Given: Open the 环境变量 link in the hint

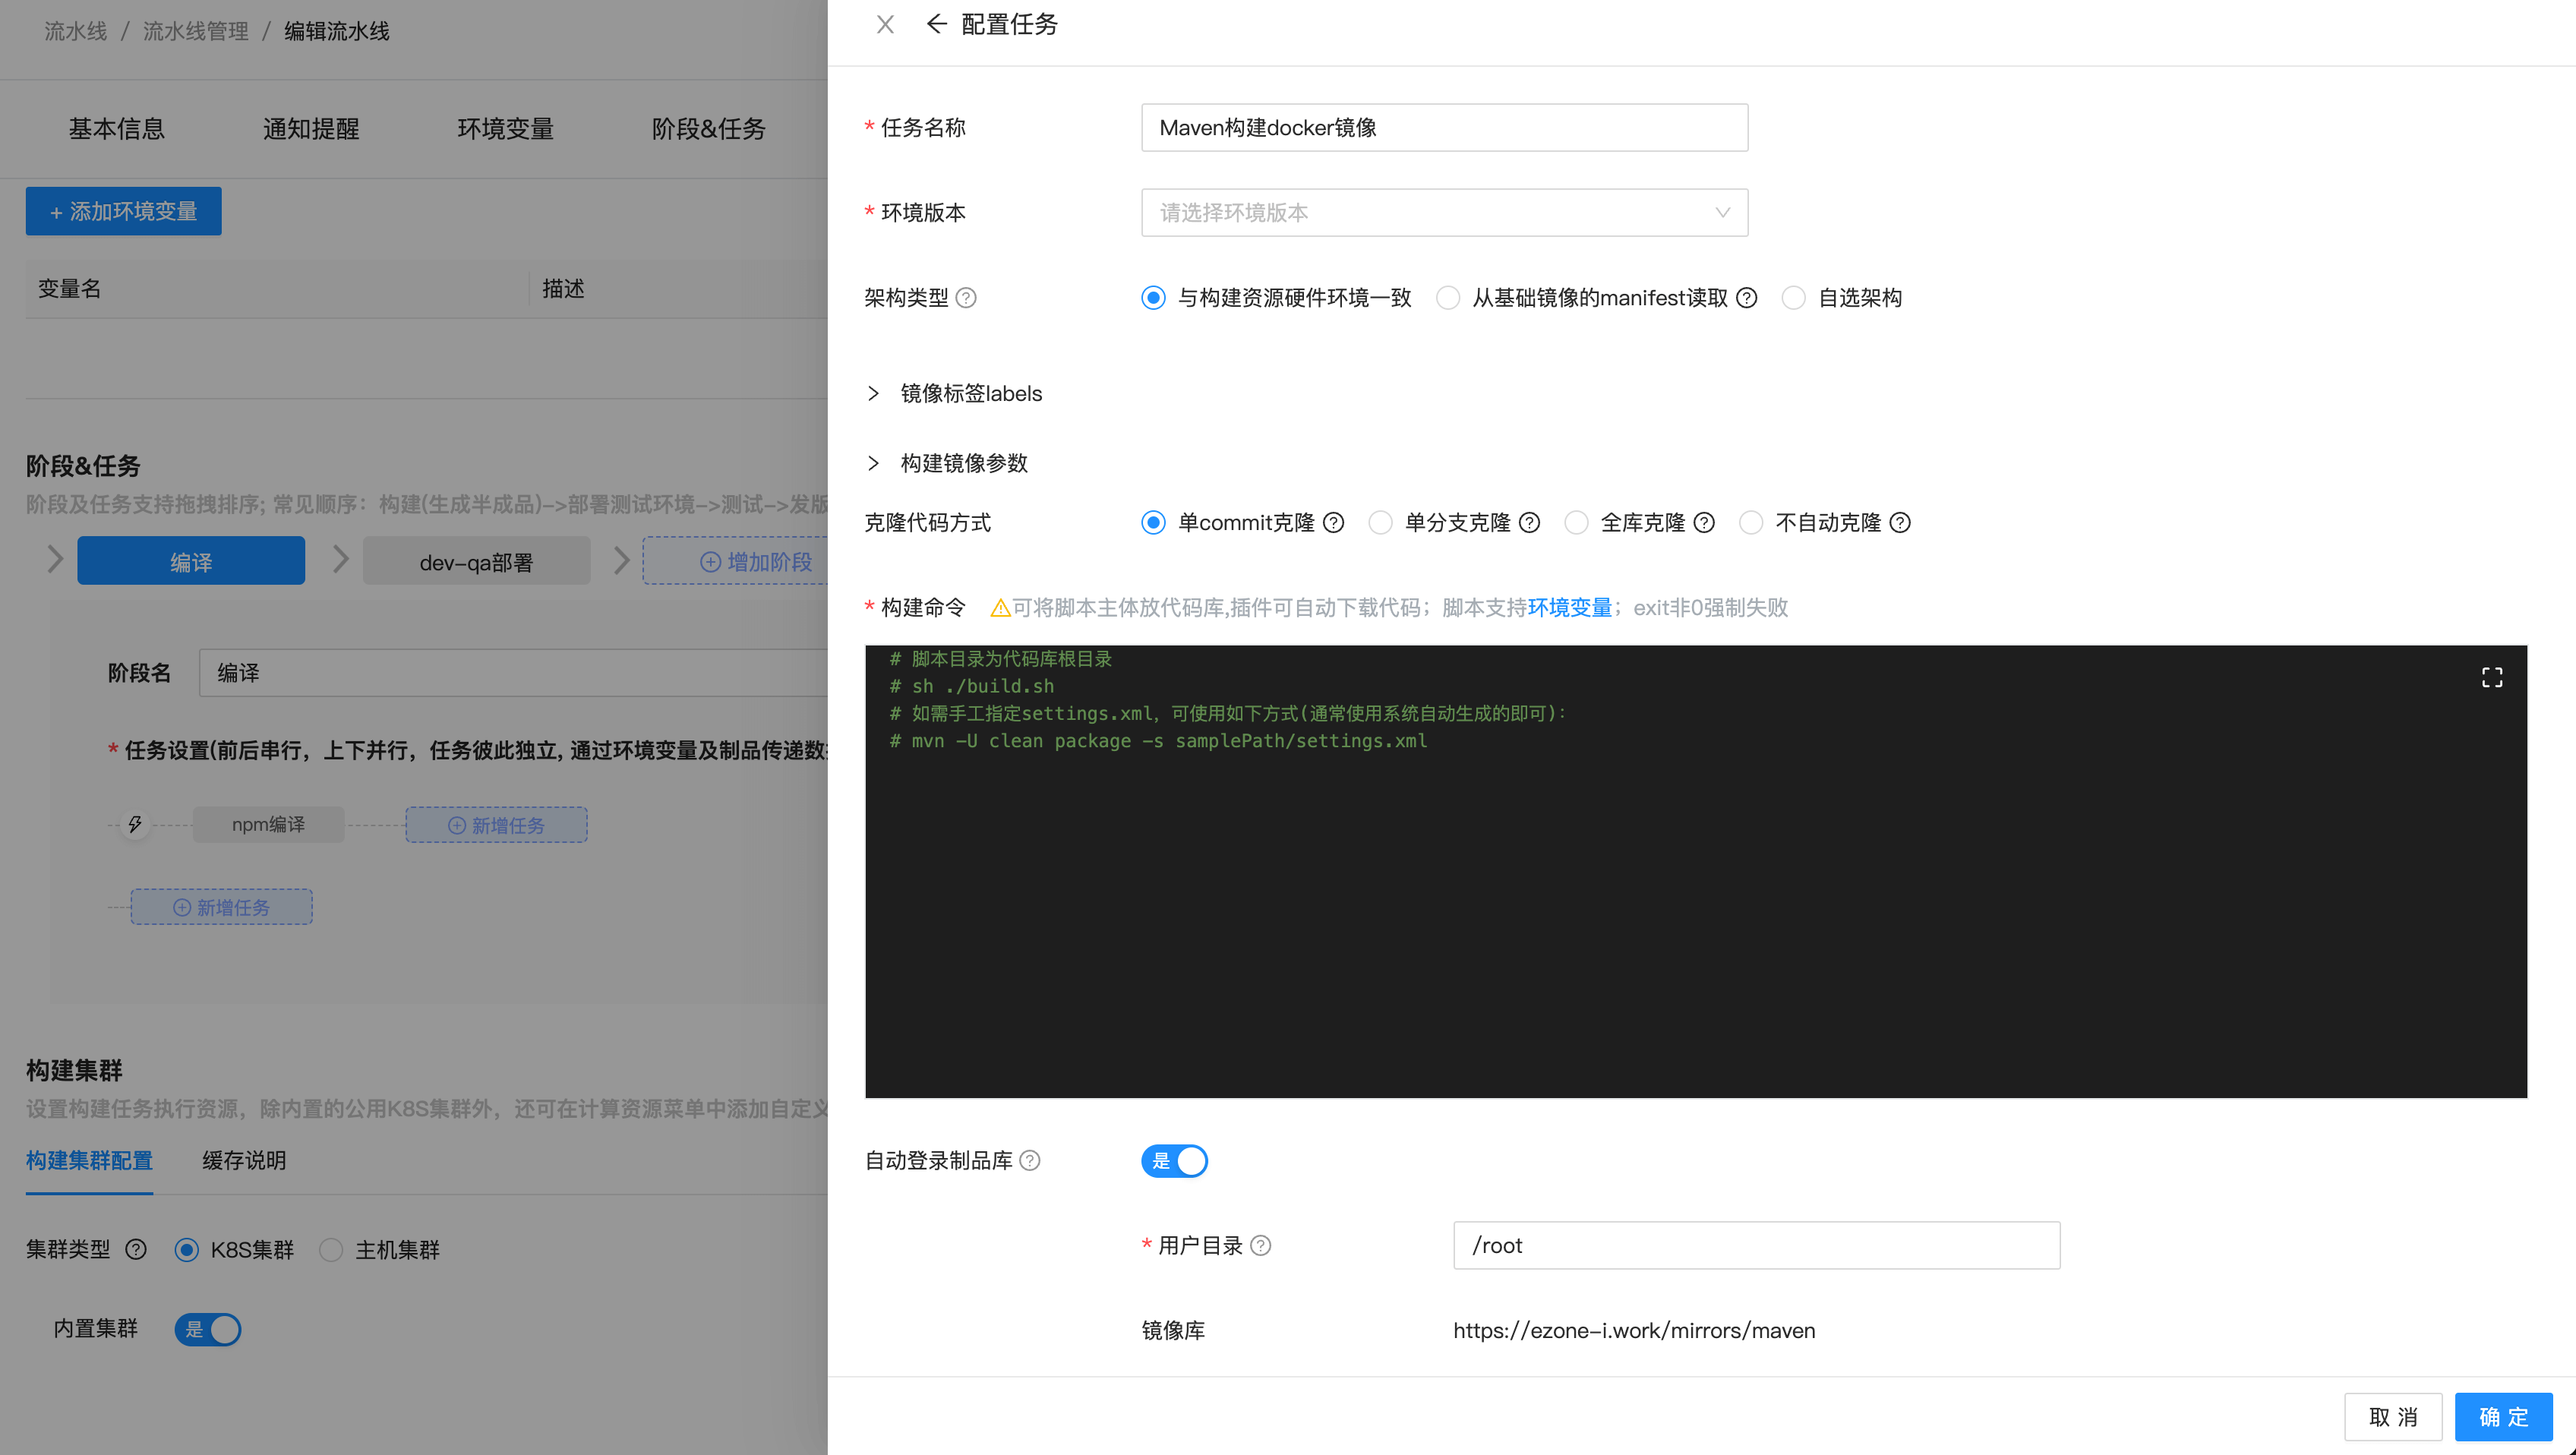Looking at the screenshot, I should pyautogui.click(x=1569, y=607).
